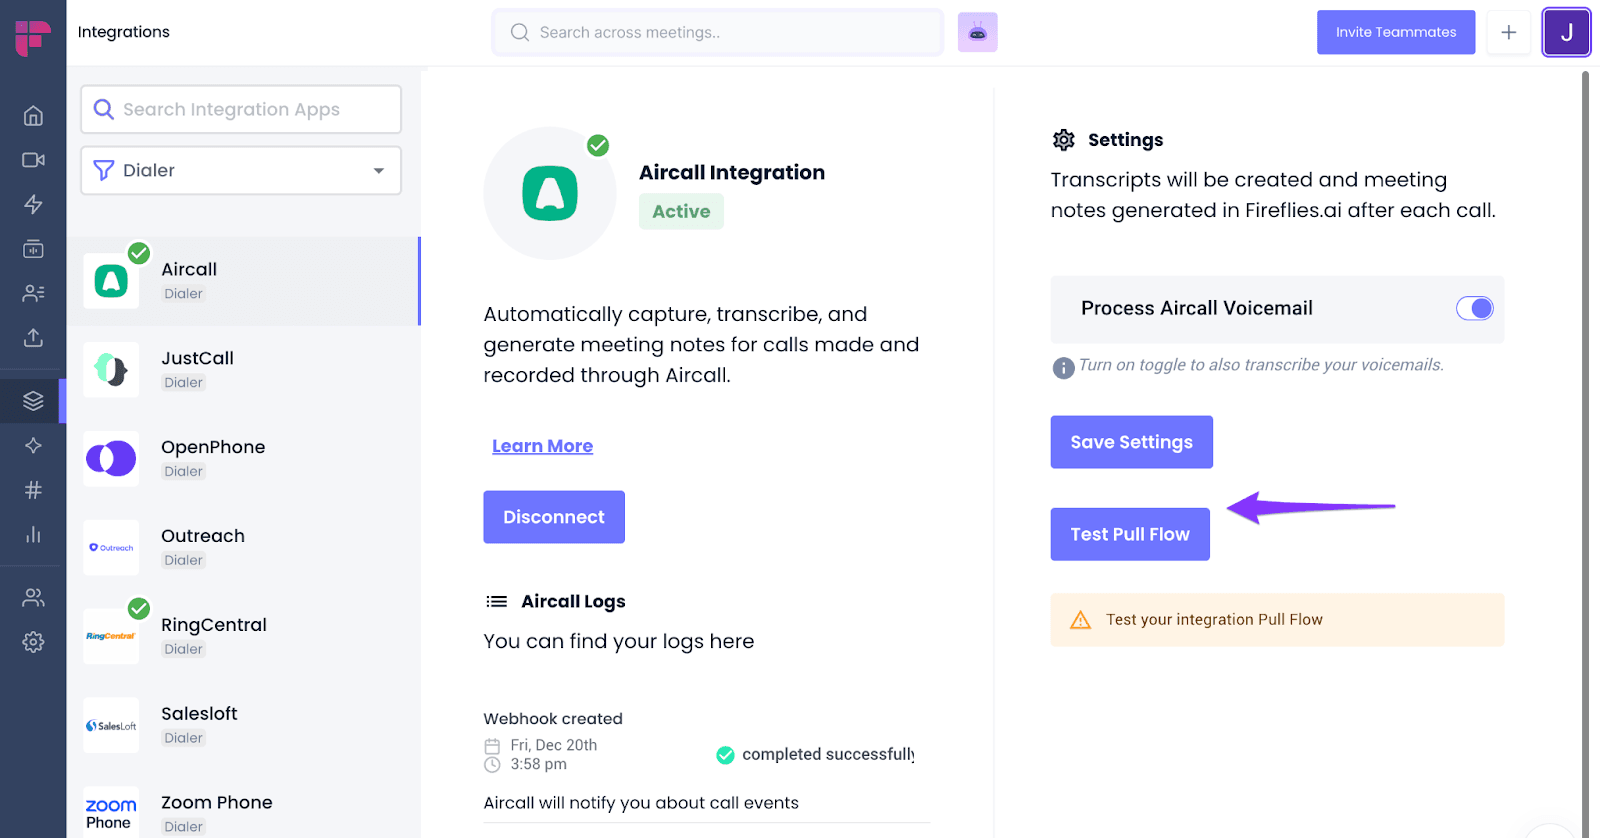Click the upload sidebar icon

33,337
